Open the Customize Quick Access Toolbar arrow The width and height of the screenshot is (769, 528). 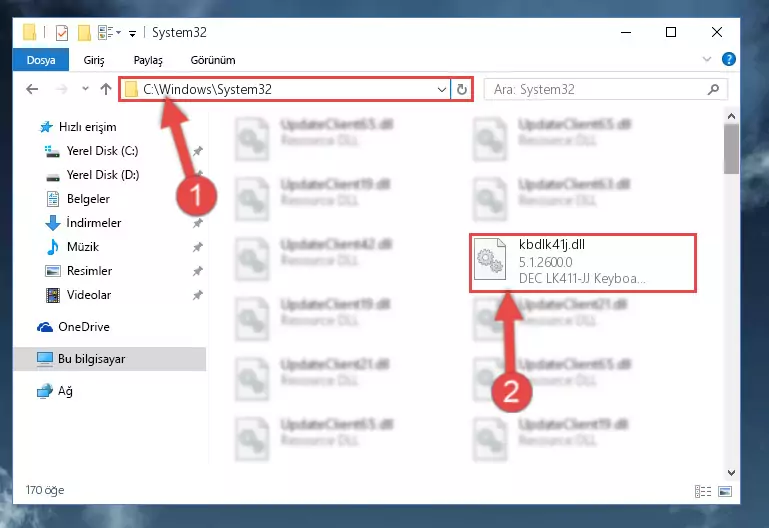[x=132, y=33]
